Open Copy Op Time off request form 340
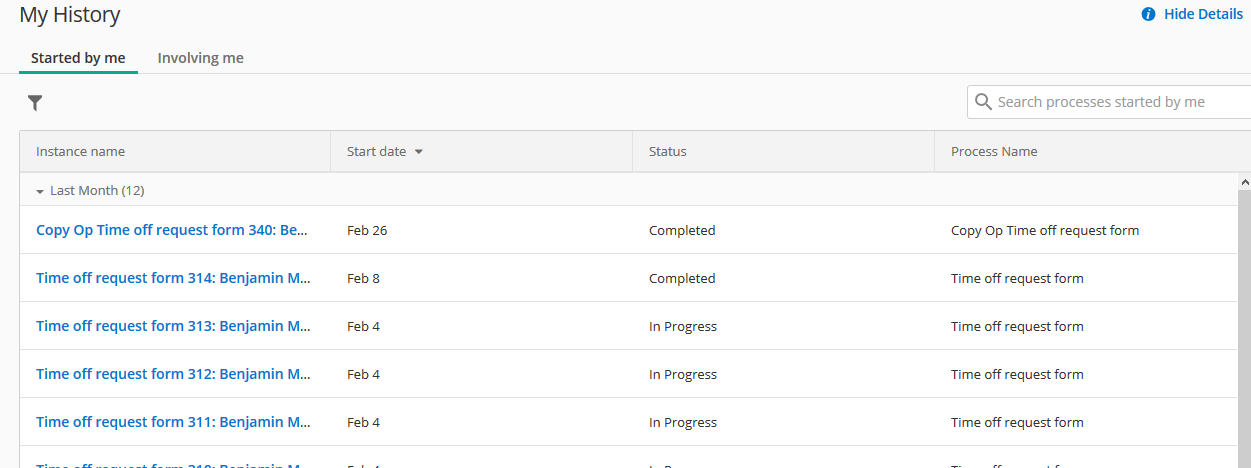 point(173,230)
